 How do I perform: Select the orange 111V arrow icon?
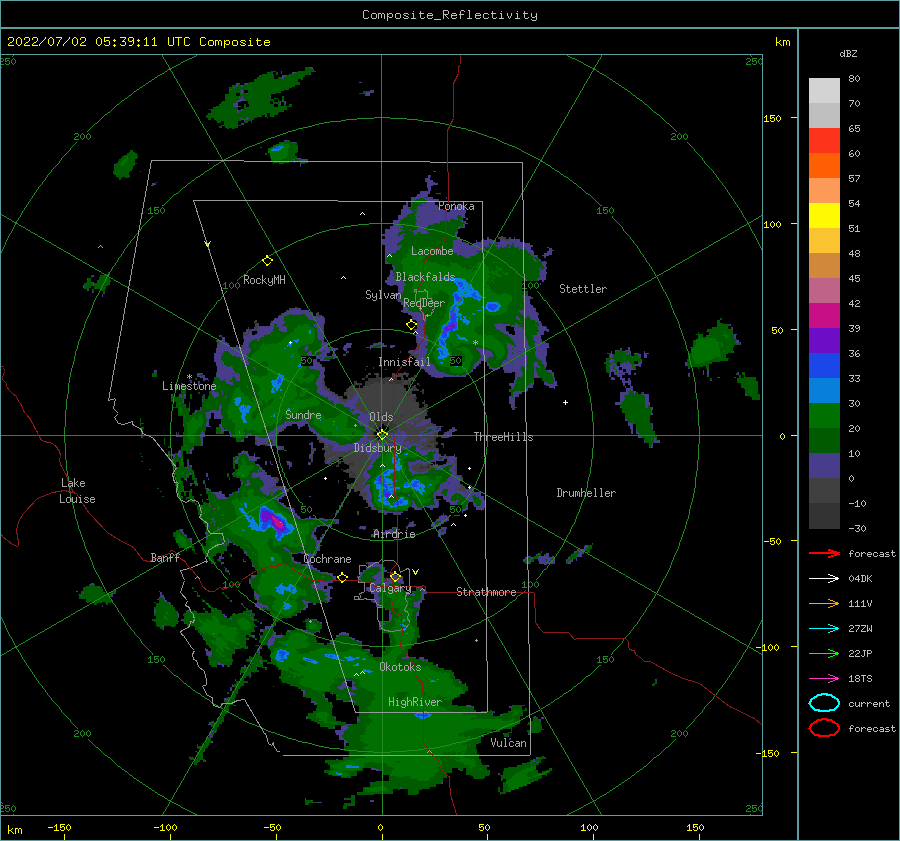(x=824, y=603)
